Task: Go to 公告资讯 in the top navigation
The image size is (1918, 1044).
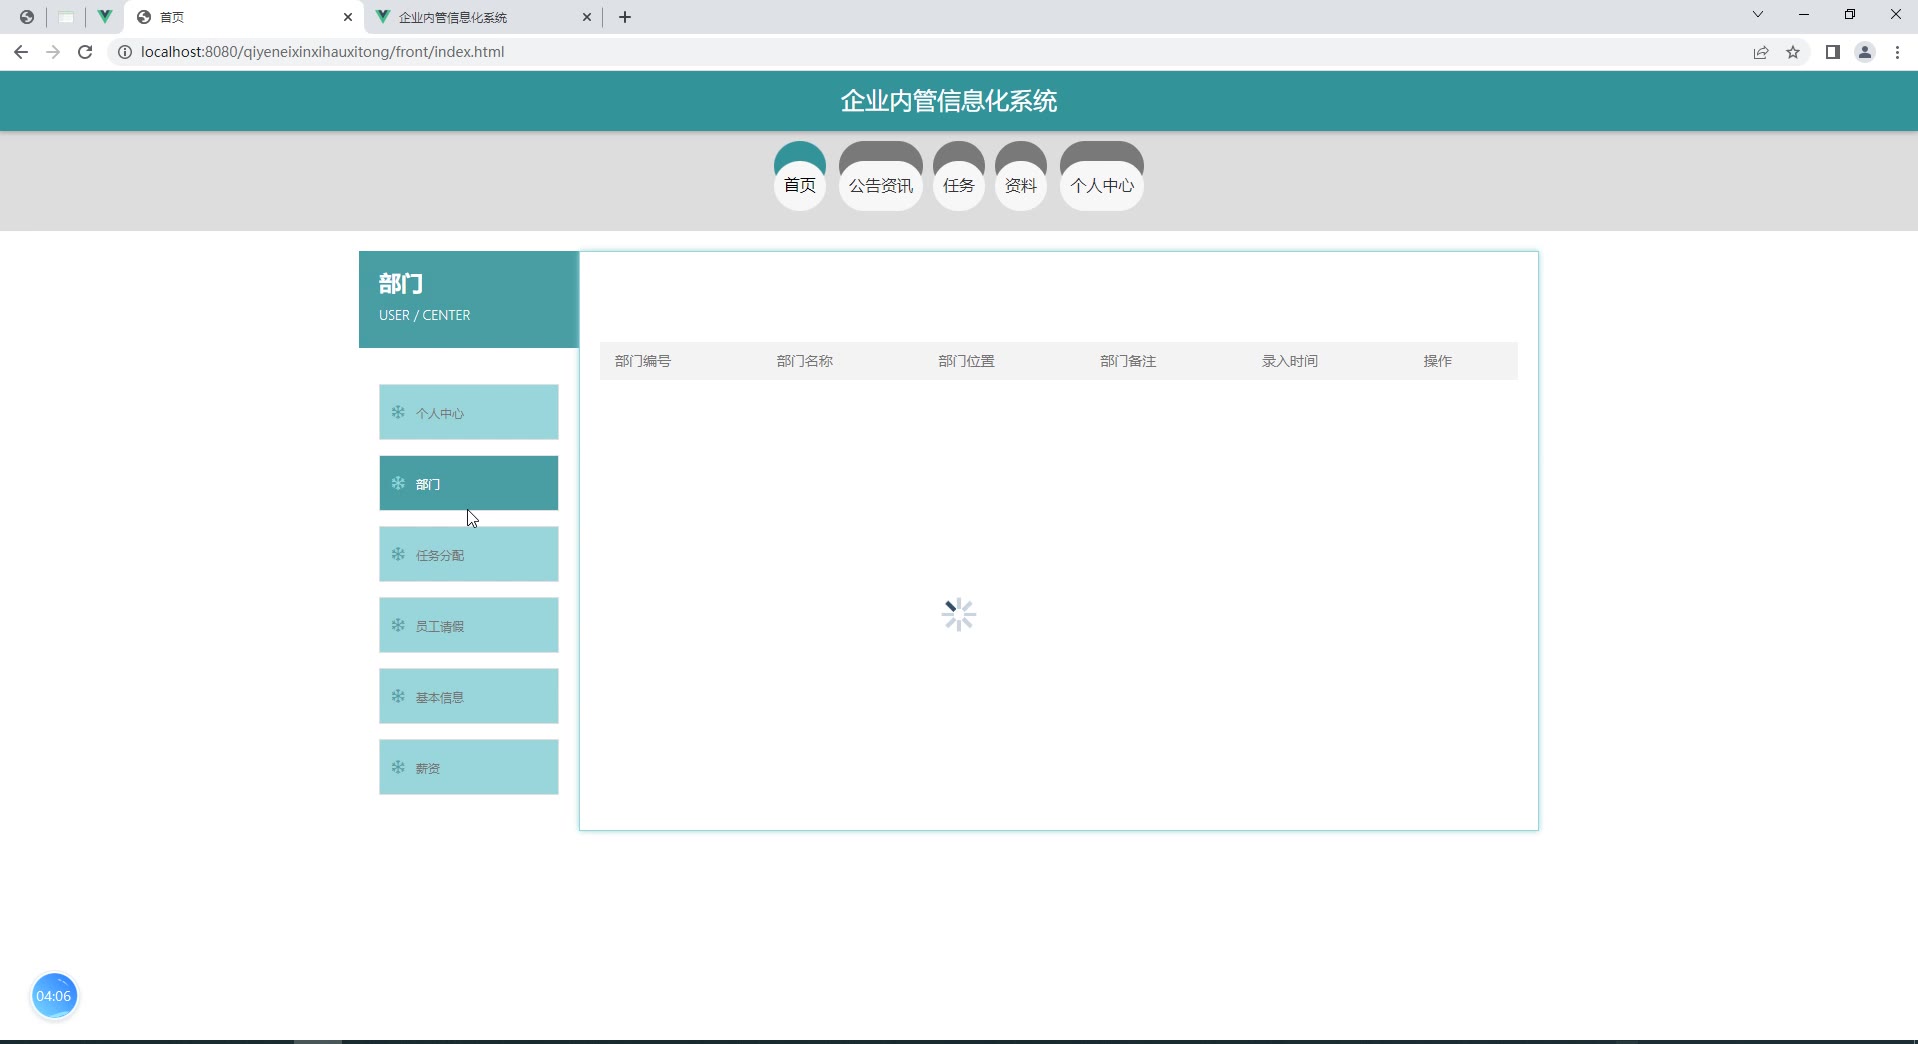Action: 880,185
